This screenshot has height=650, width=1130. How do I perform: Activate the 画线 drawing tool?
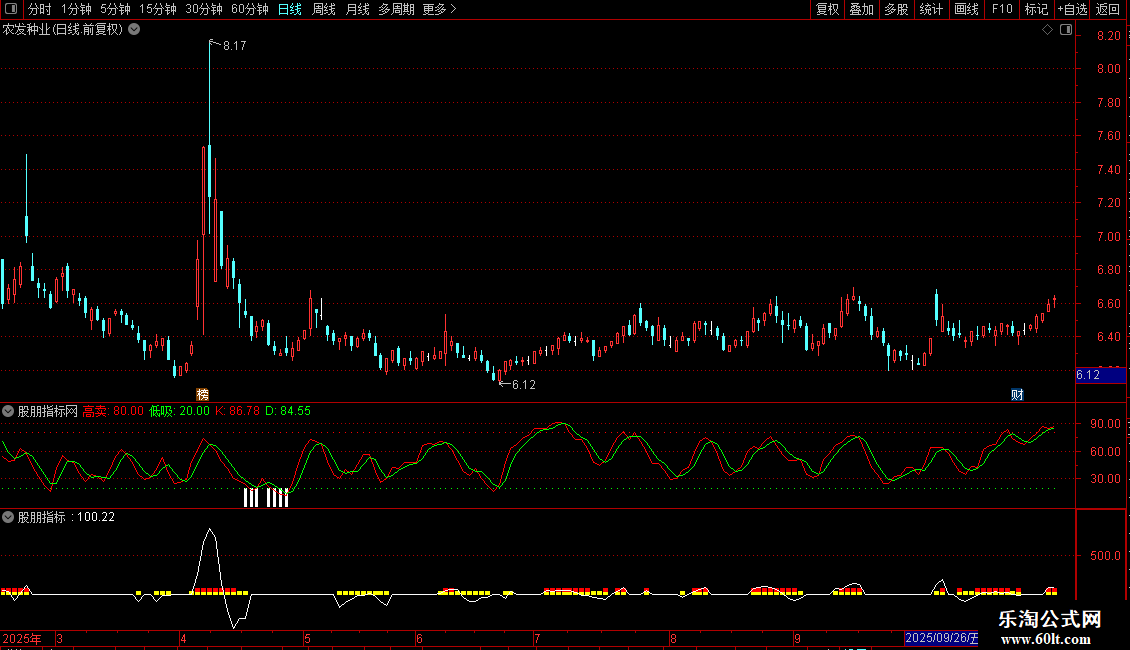(966, 9)
